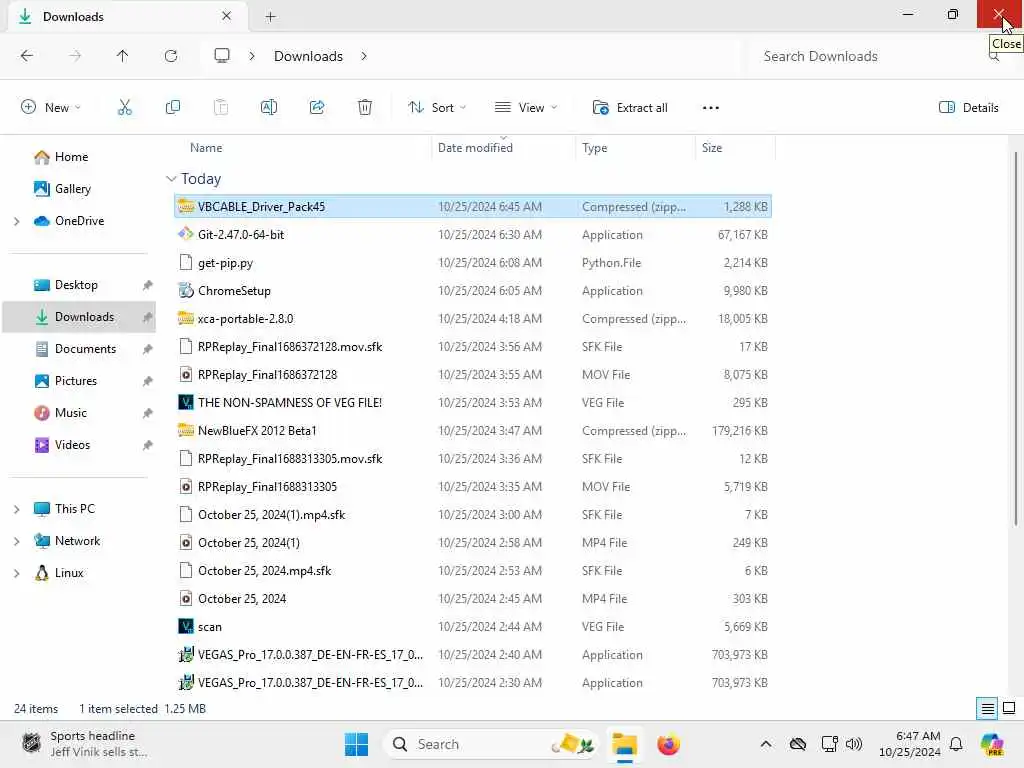The width and height of the screenshot is (1024, 768).
Task: Expand the This PC tree node
Action: (x=16, y=509)
